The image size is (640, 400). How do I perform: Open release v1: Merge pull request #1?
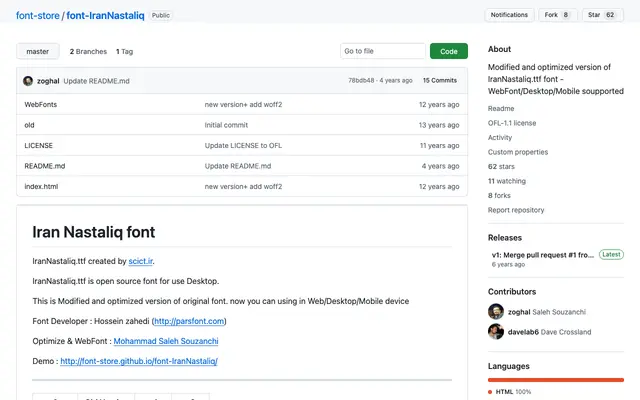[x=542, y=255]
